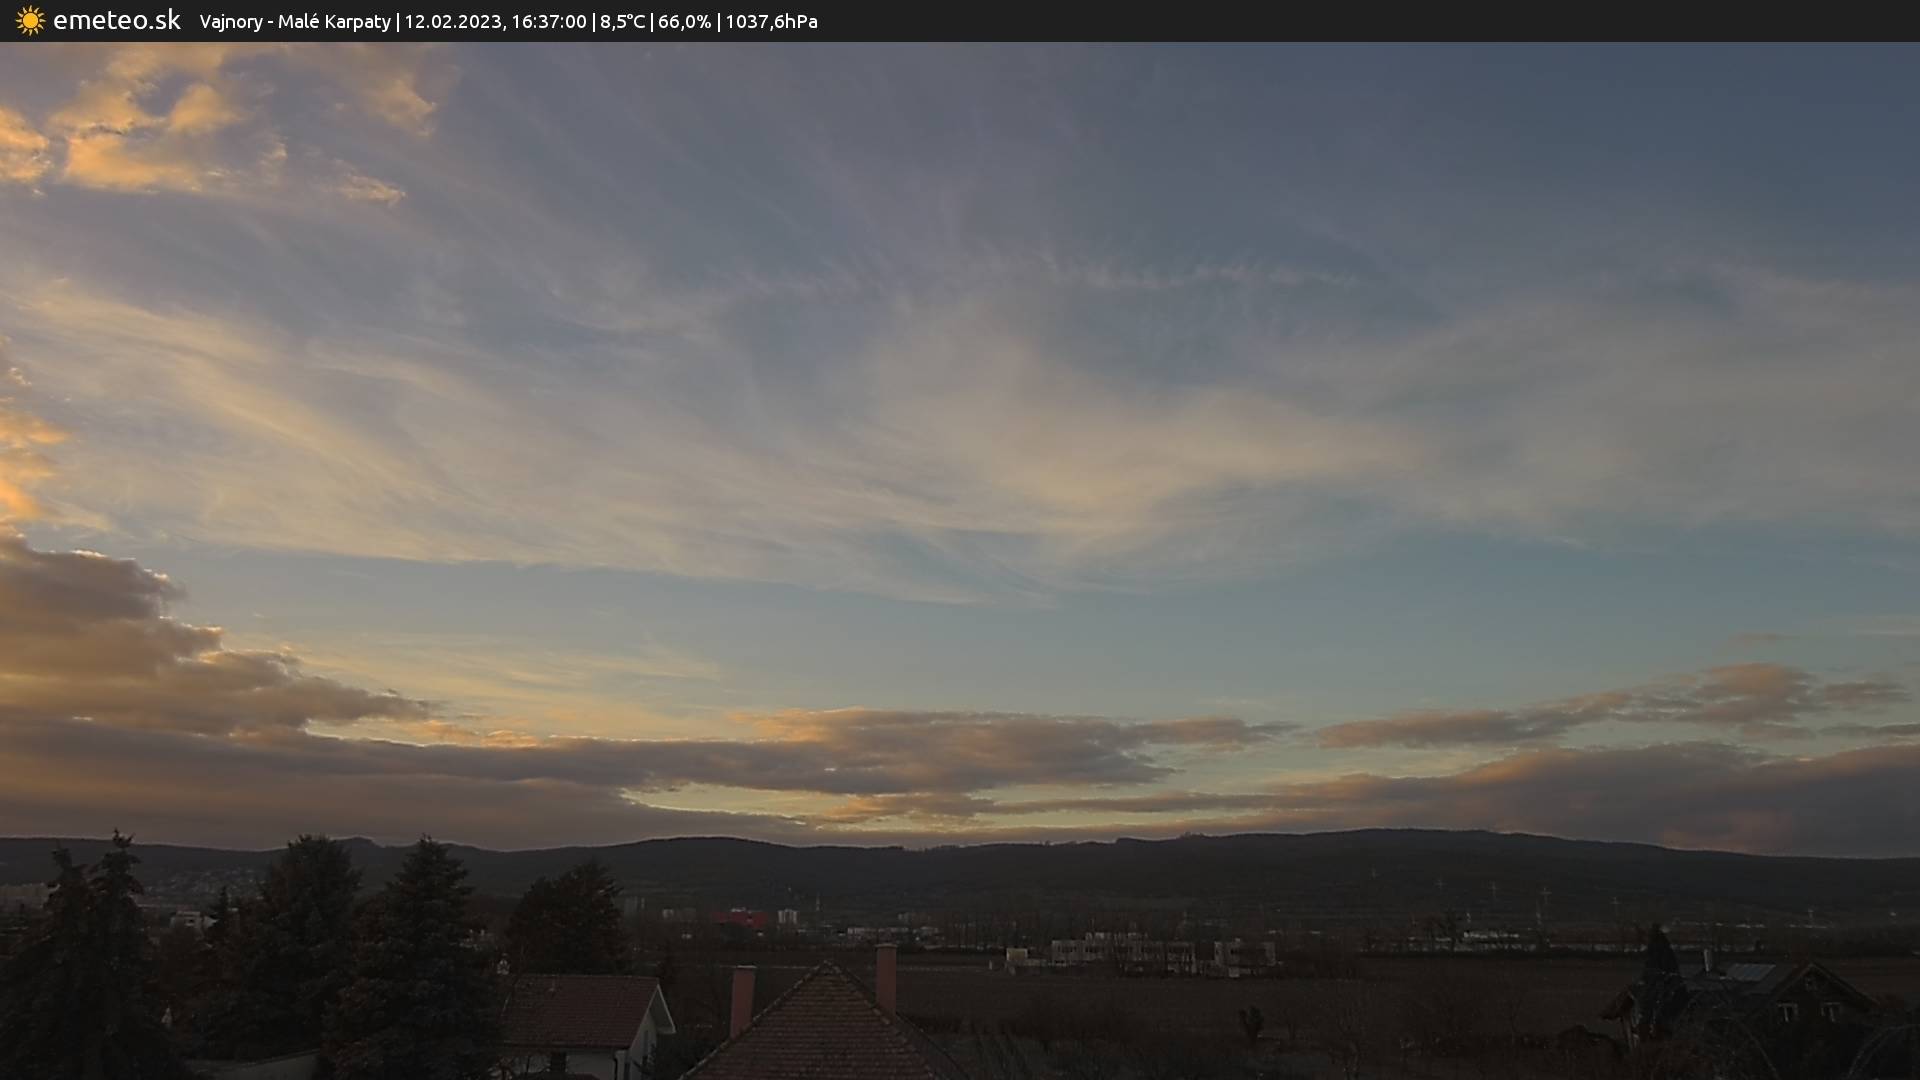Select the date 12.02.2023 in header
The image size is (1920, 1080).
coord(452,21)
